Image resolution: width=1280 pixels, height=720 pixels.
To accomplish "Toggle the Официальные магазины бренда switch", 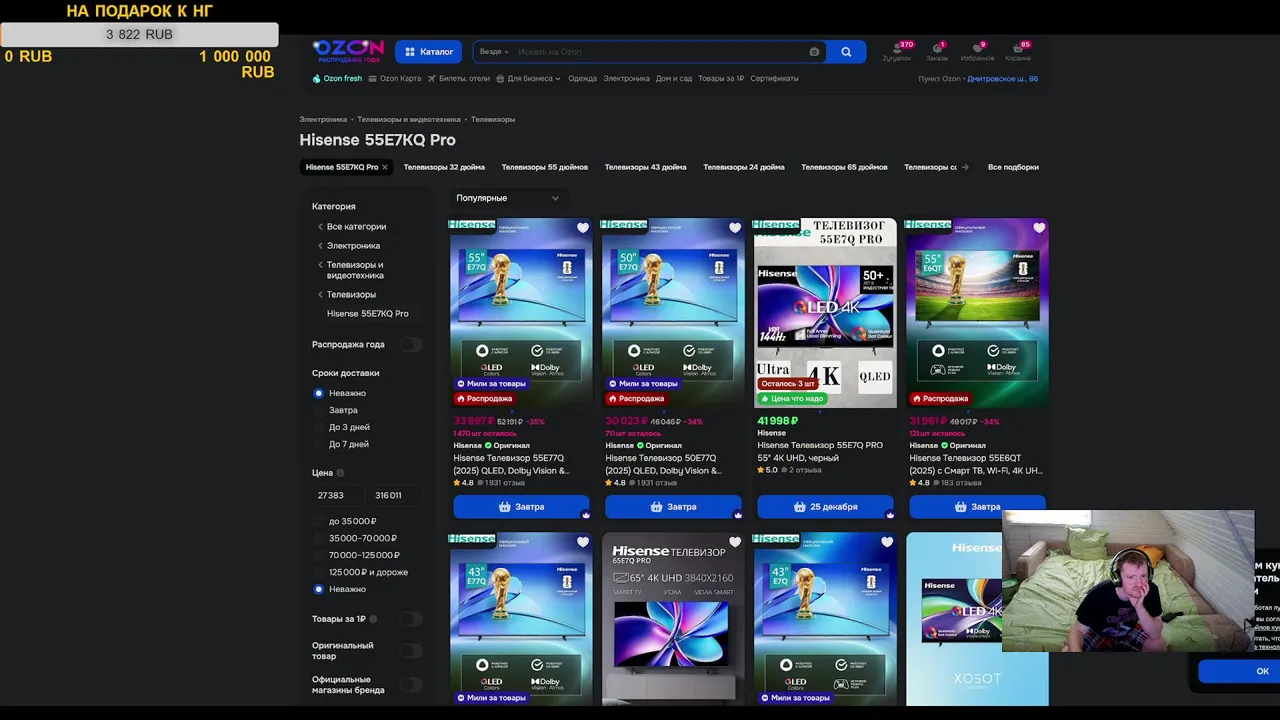I will pyautogui.click(x=410, y=685).
